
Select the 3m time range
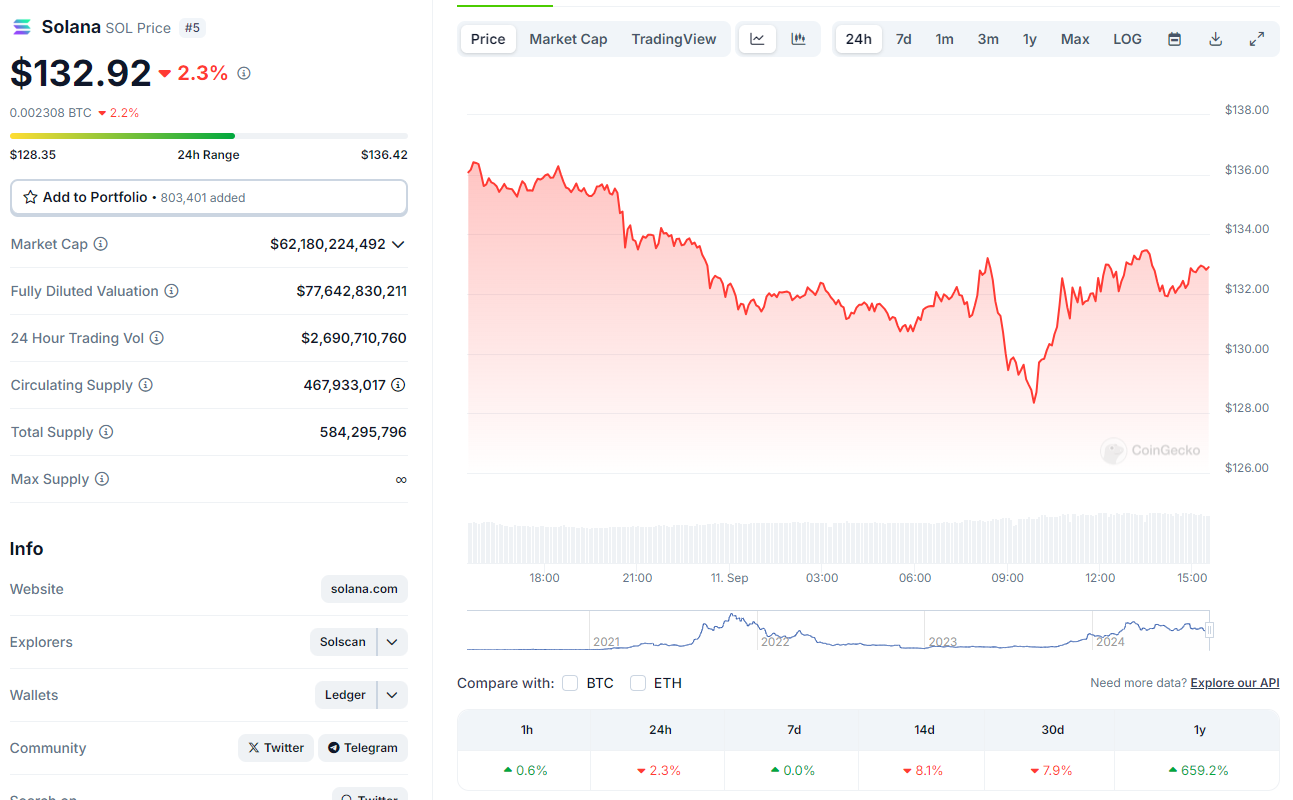pyautogui.click(x=988, y=39)
